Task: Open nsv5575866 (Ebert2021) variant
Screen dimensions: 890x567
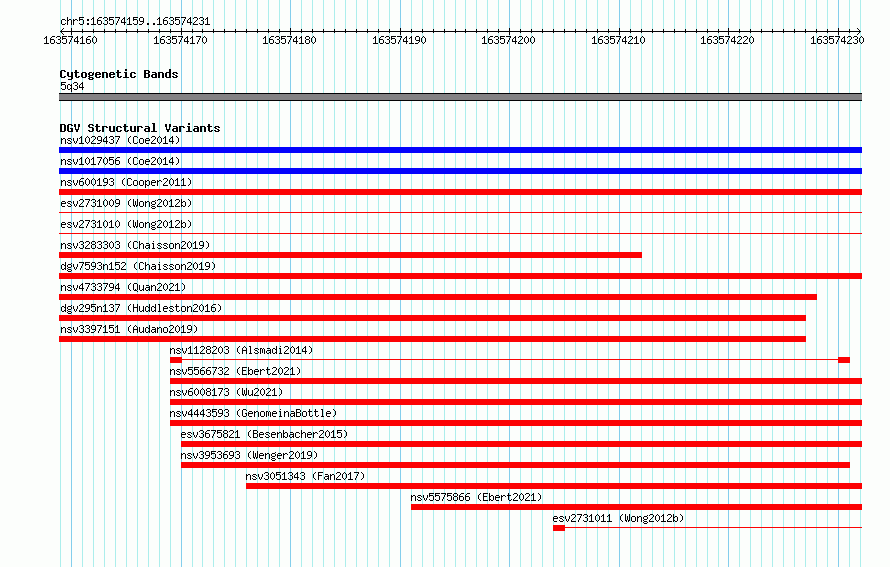Action: pos(476,497)
